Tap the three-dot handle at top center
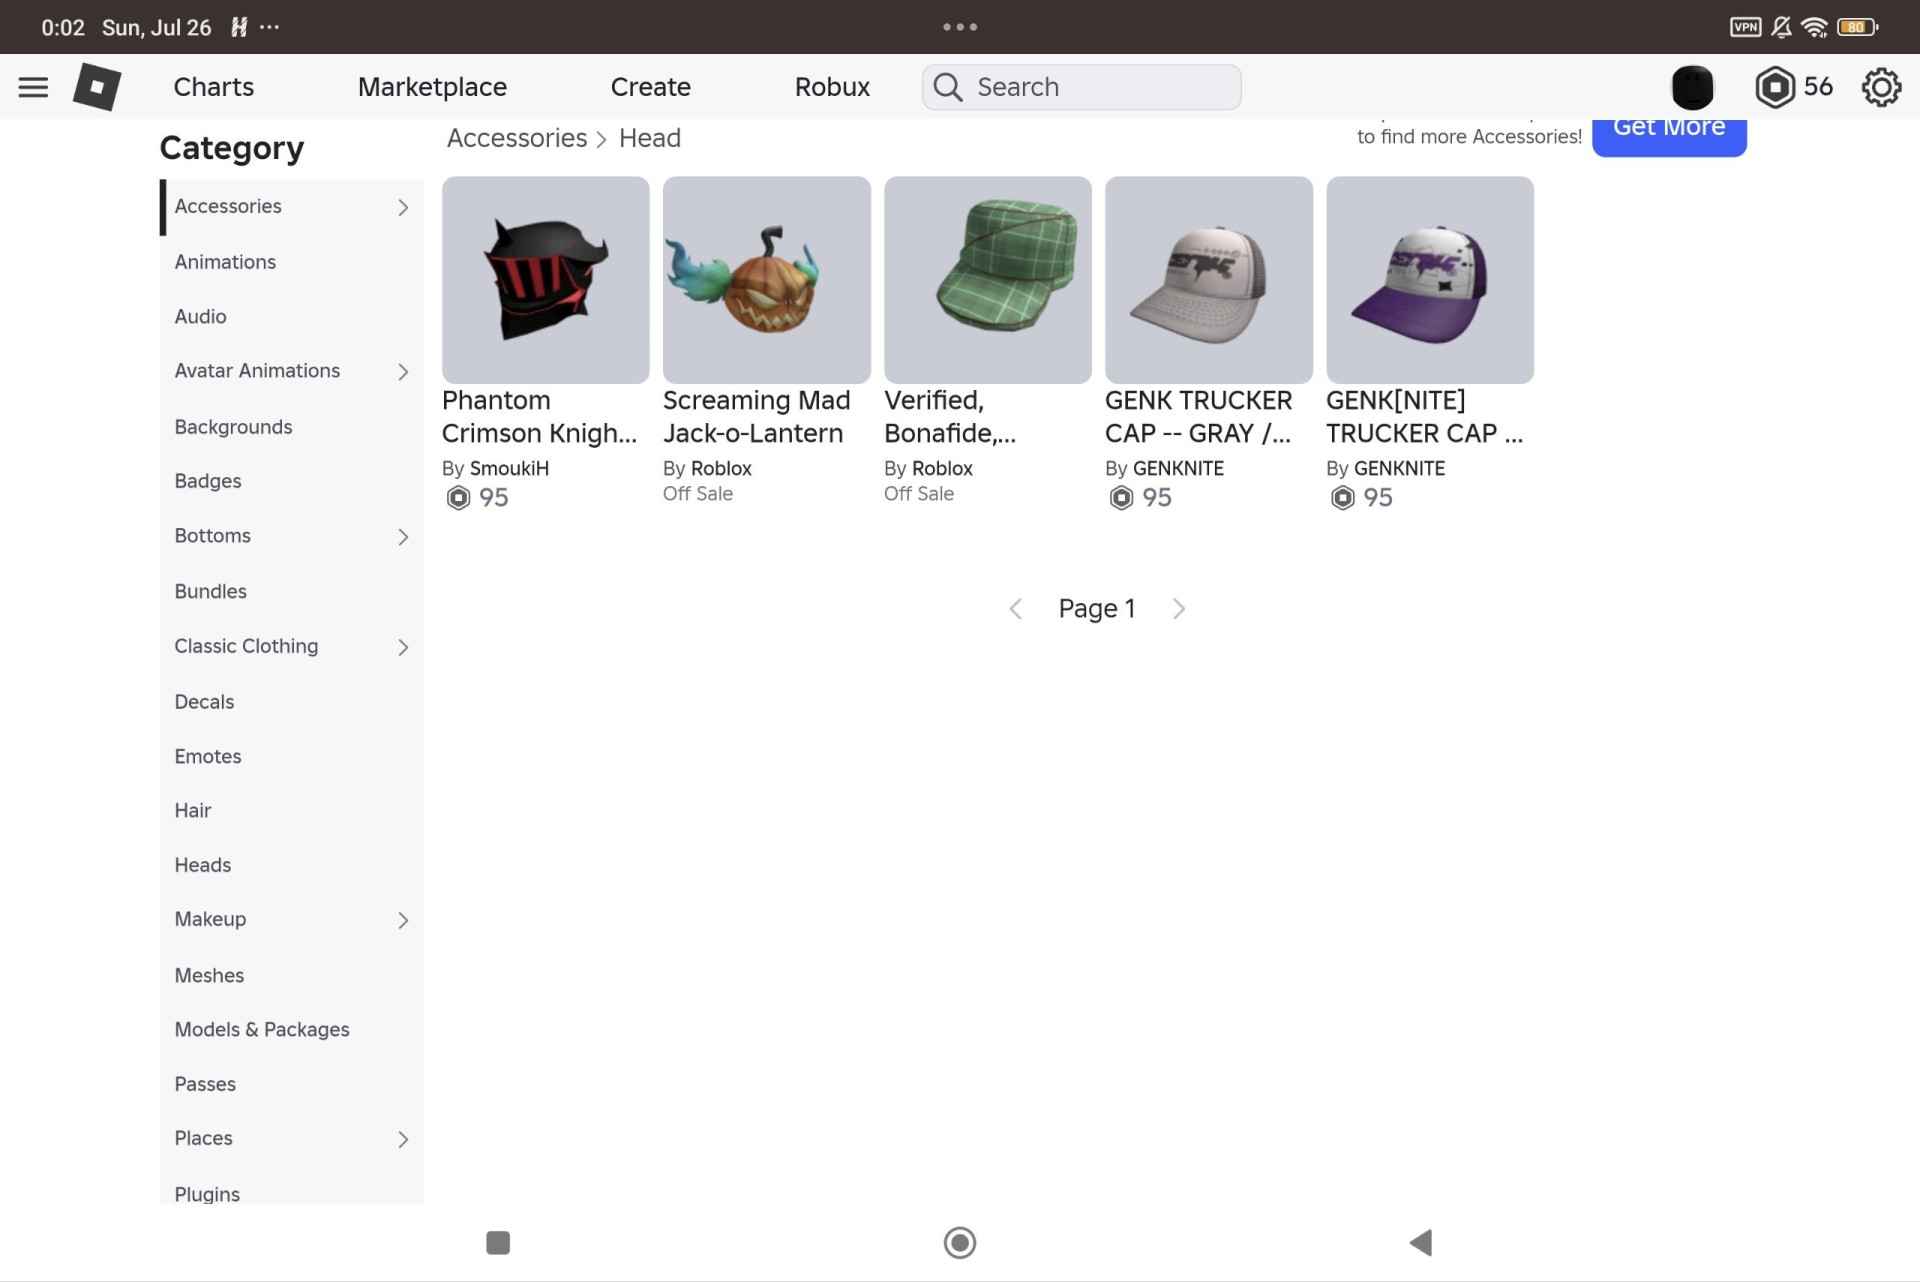 tap(960, 27)
